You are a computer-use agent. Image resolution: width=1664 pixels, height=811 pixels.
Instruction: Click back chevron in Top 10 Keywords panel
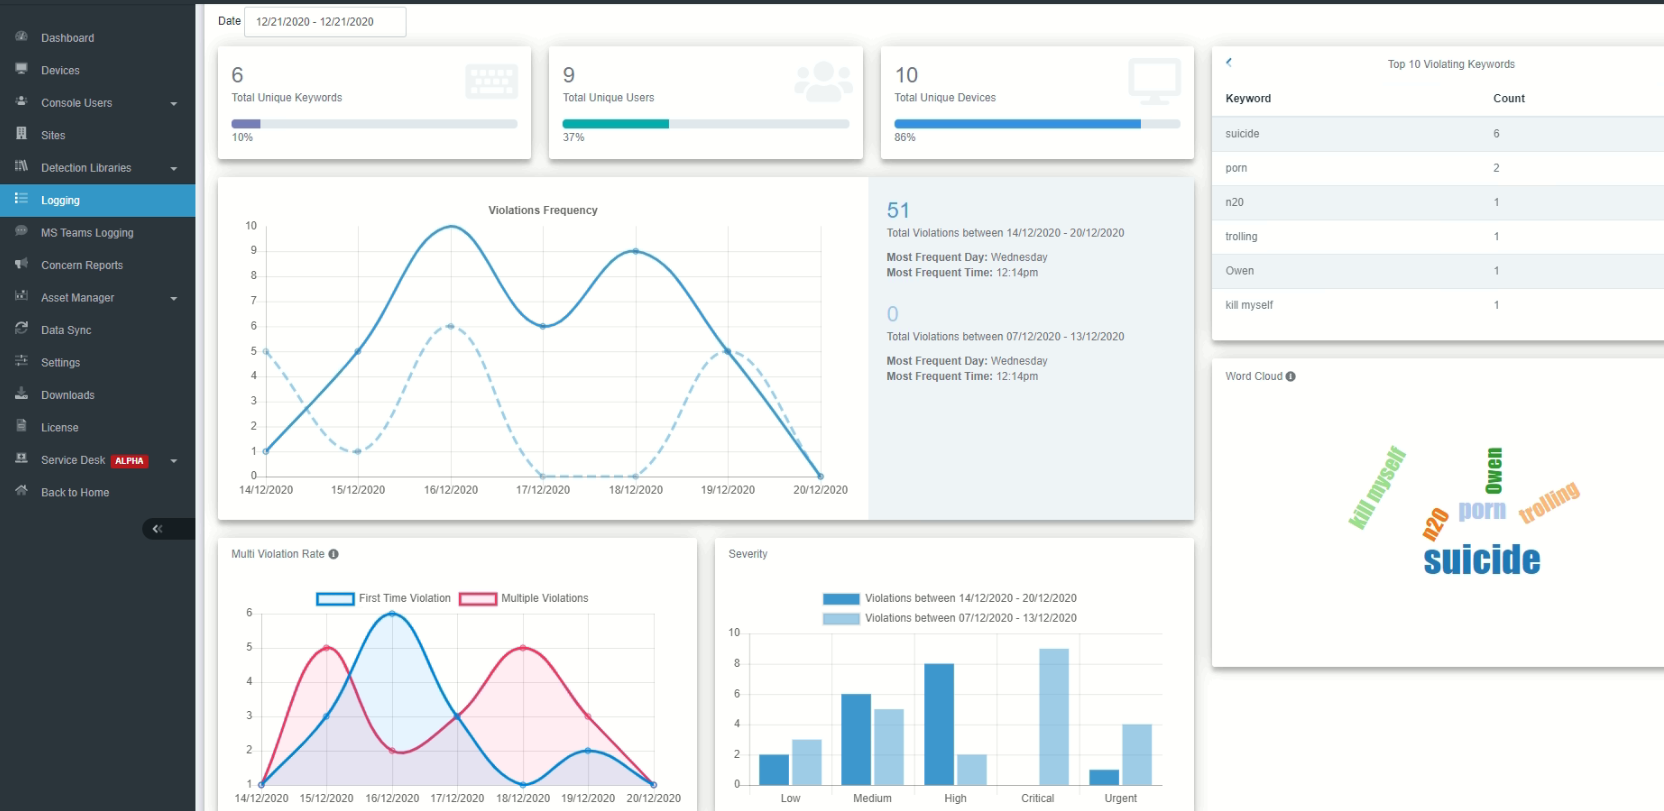pos(1229,62)
